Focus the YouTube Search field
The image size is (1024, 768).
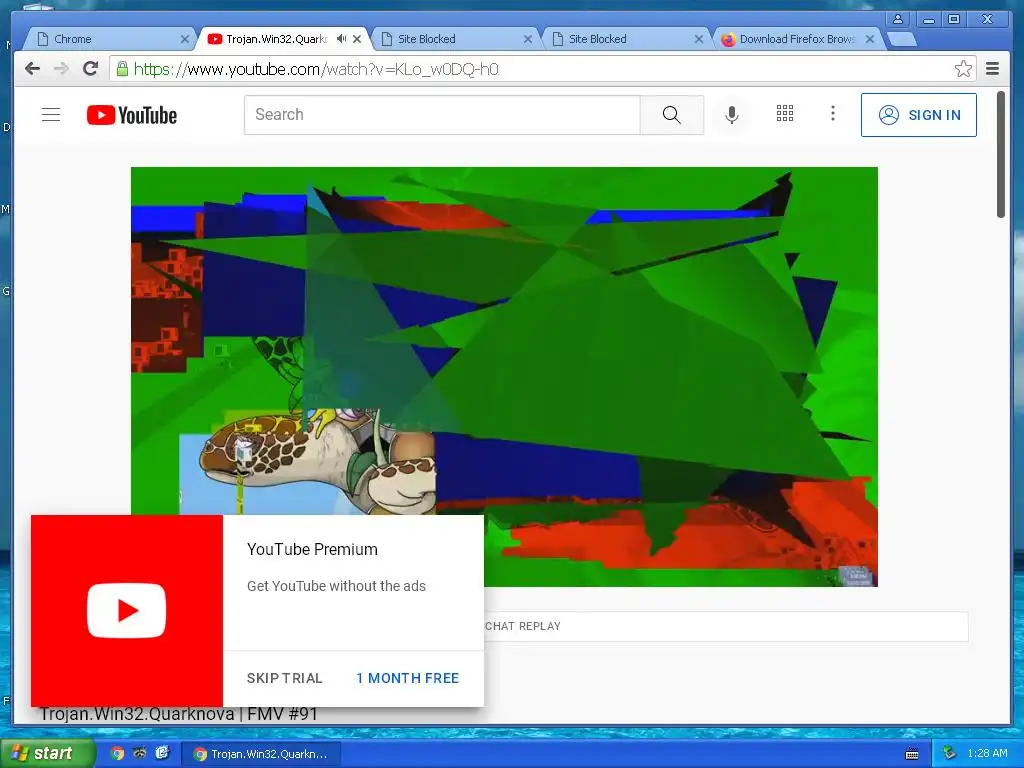(442, 115)
